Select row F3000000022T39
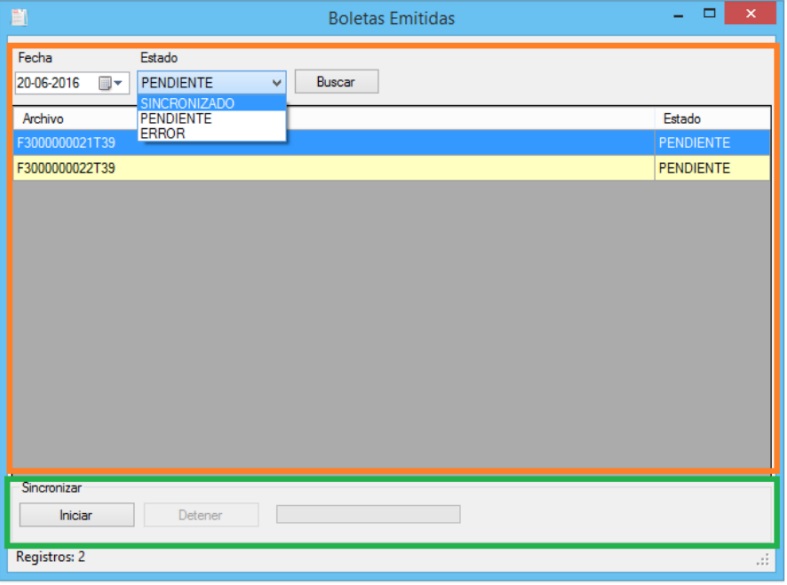Screen dimensions: 787x585 pyautogui.click(x=391, y=168)
